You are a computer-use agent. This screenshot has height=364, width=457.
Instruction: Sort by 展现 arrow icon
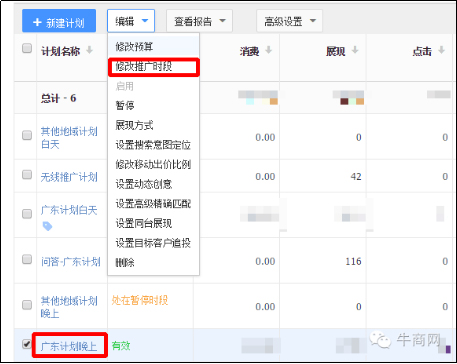coord(355,51)
